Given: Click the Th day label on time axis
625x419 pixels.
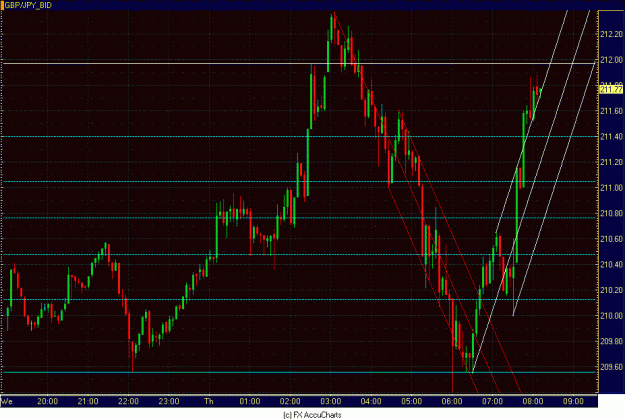Looking at the screenshot, I should pyautogui.click(x=208, y=401).
